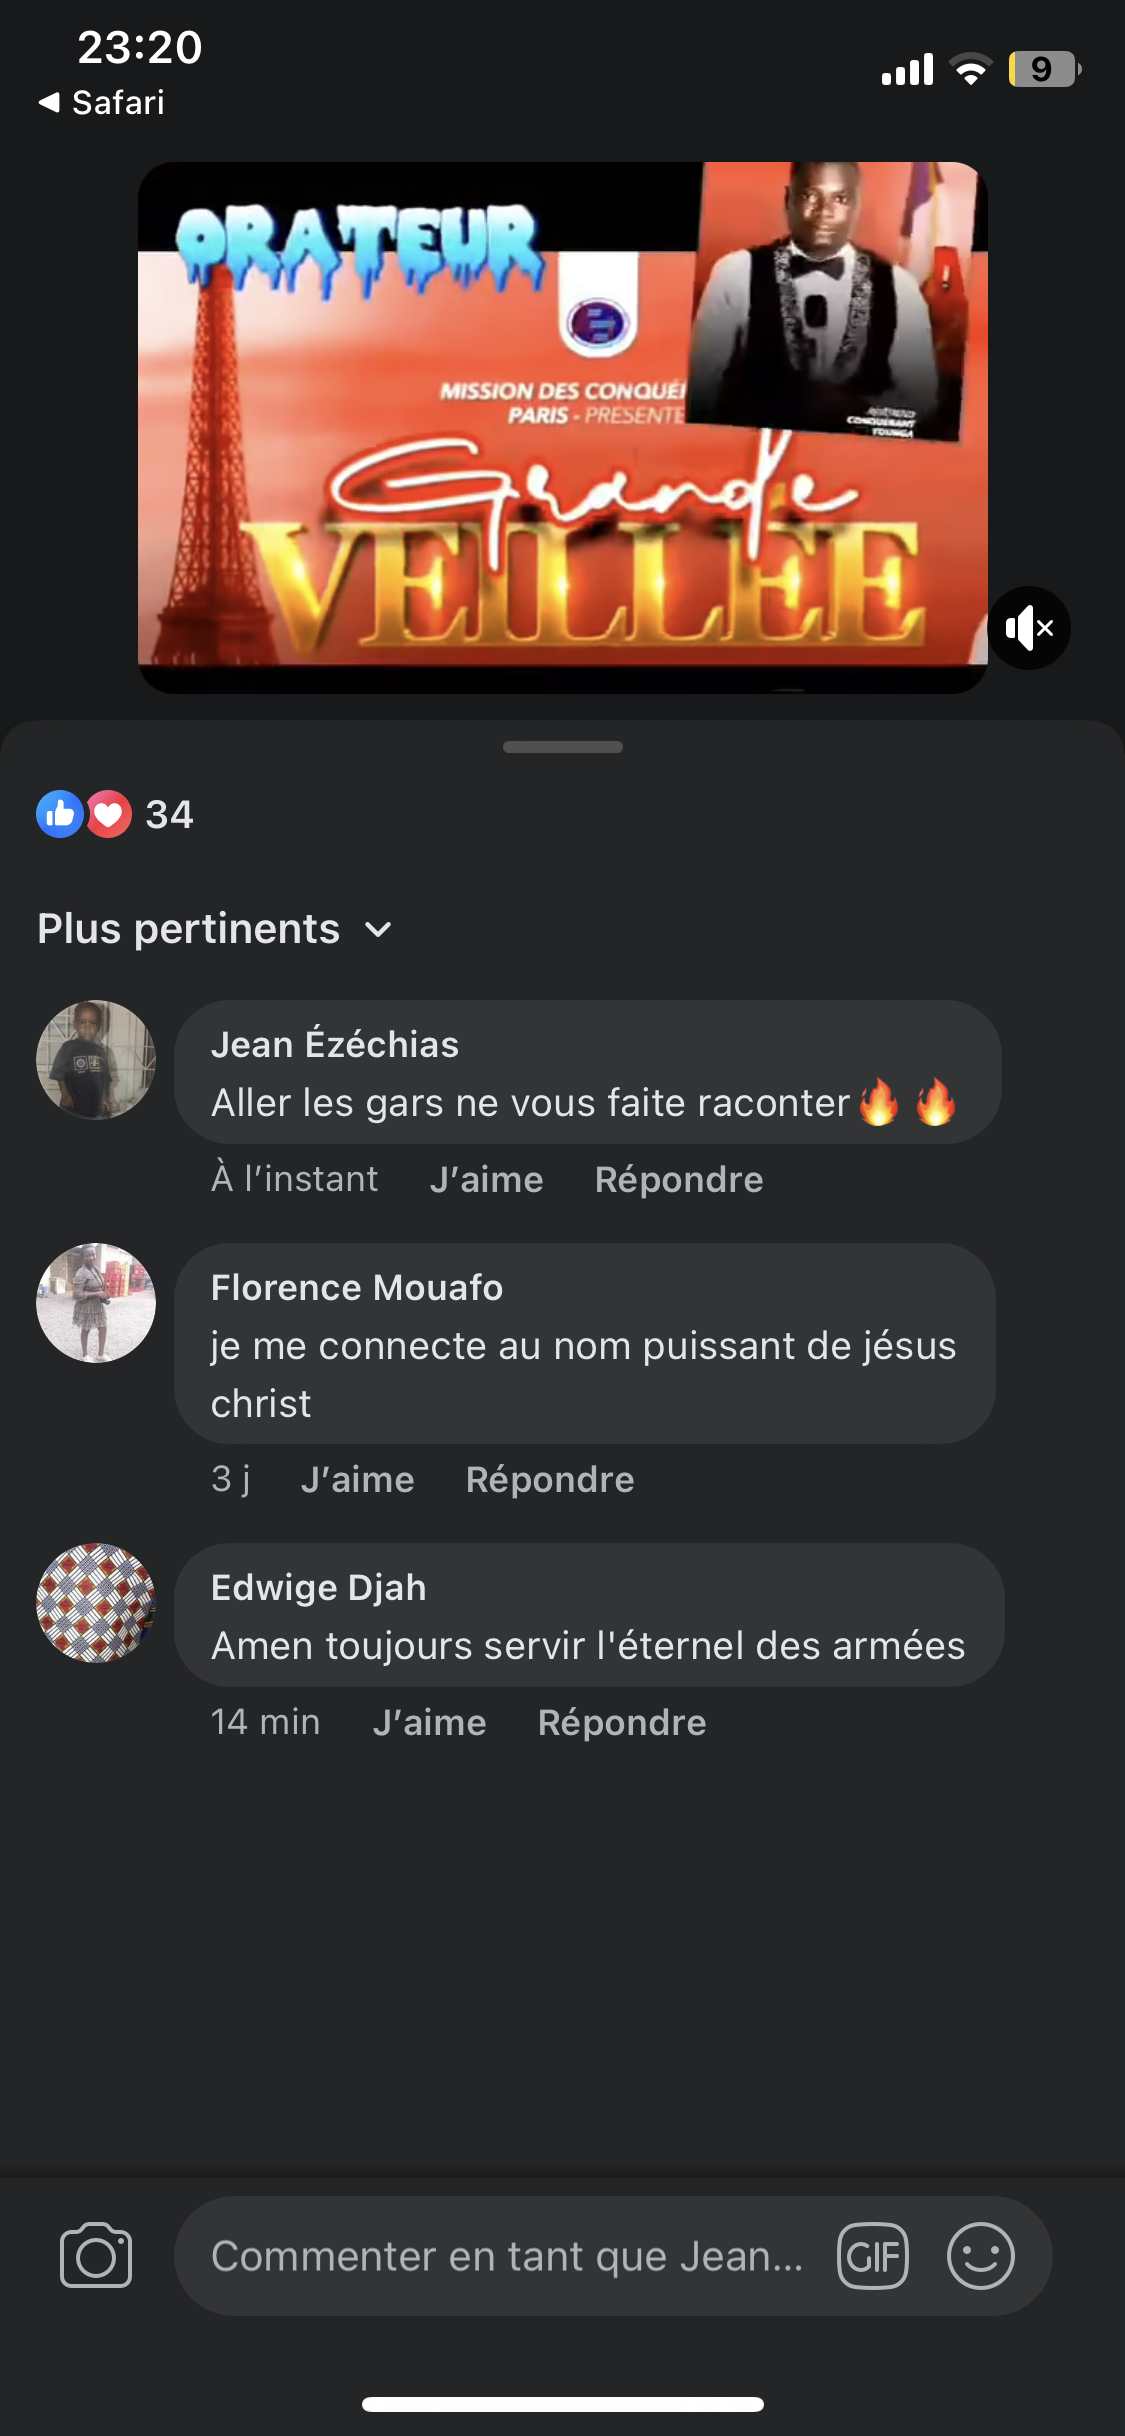Open the emoji smiley picker
Image resolution: width=1125 pixels, height=2436 pixels.
click(980, 2256)
